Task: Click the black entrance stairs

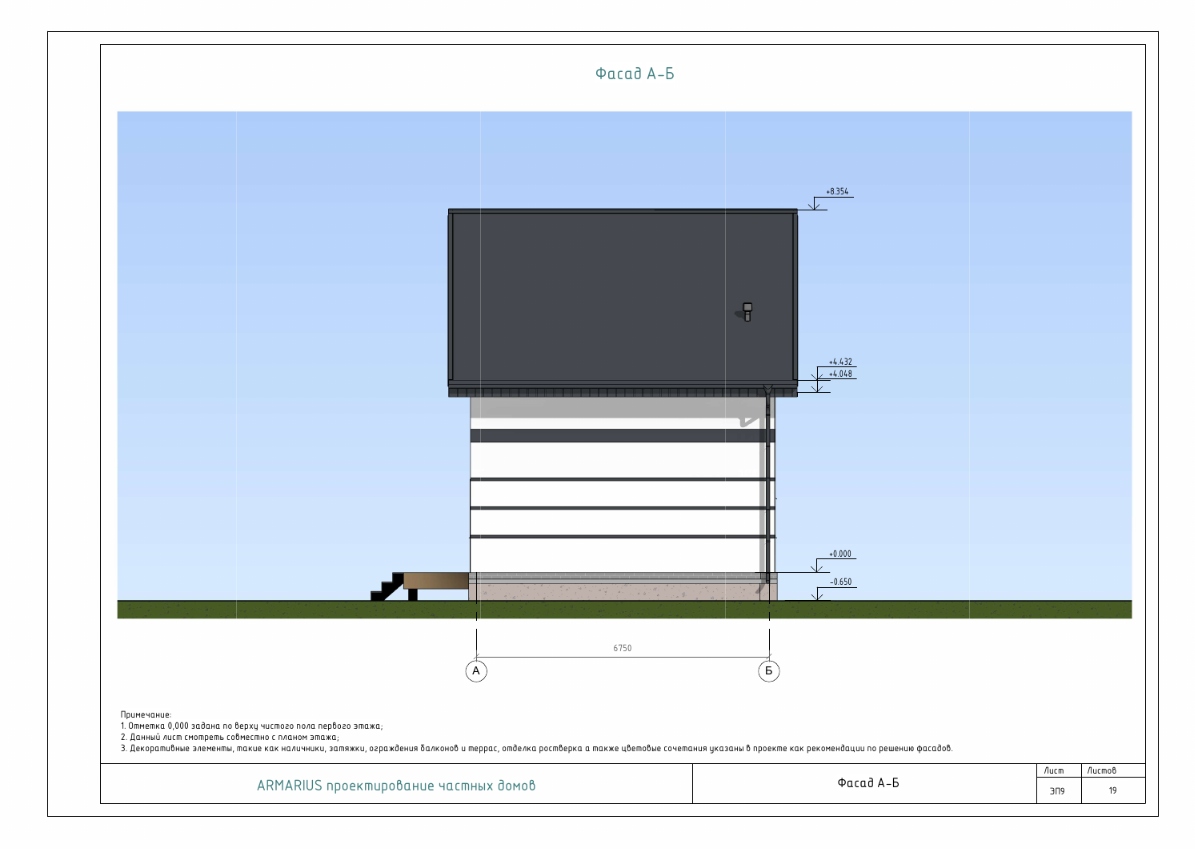Action: pos(385,588)
